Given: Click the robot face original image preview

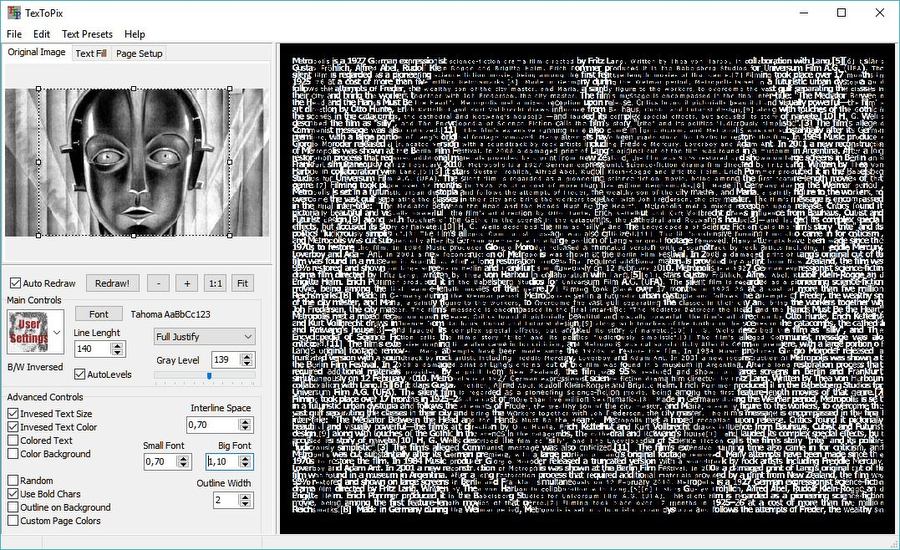Looking at the screenshot, I should click(x=137, y=162).
